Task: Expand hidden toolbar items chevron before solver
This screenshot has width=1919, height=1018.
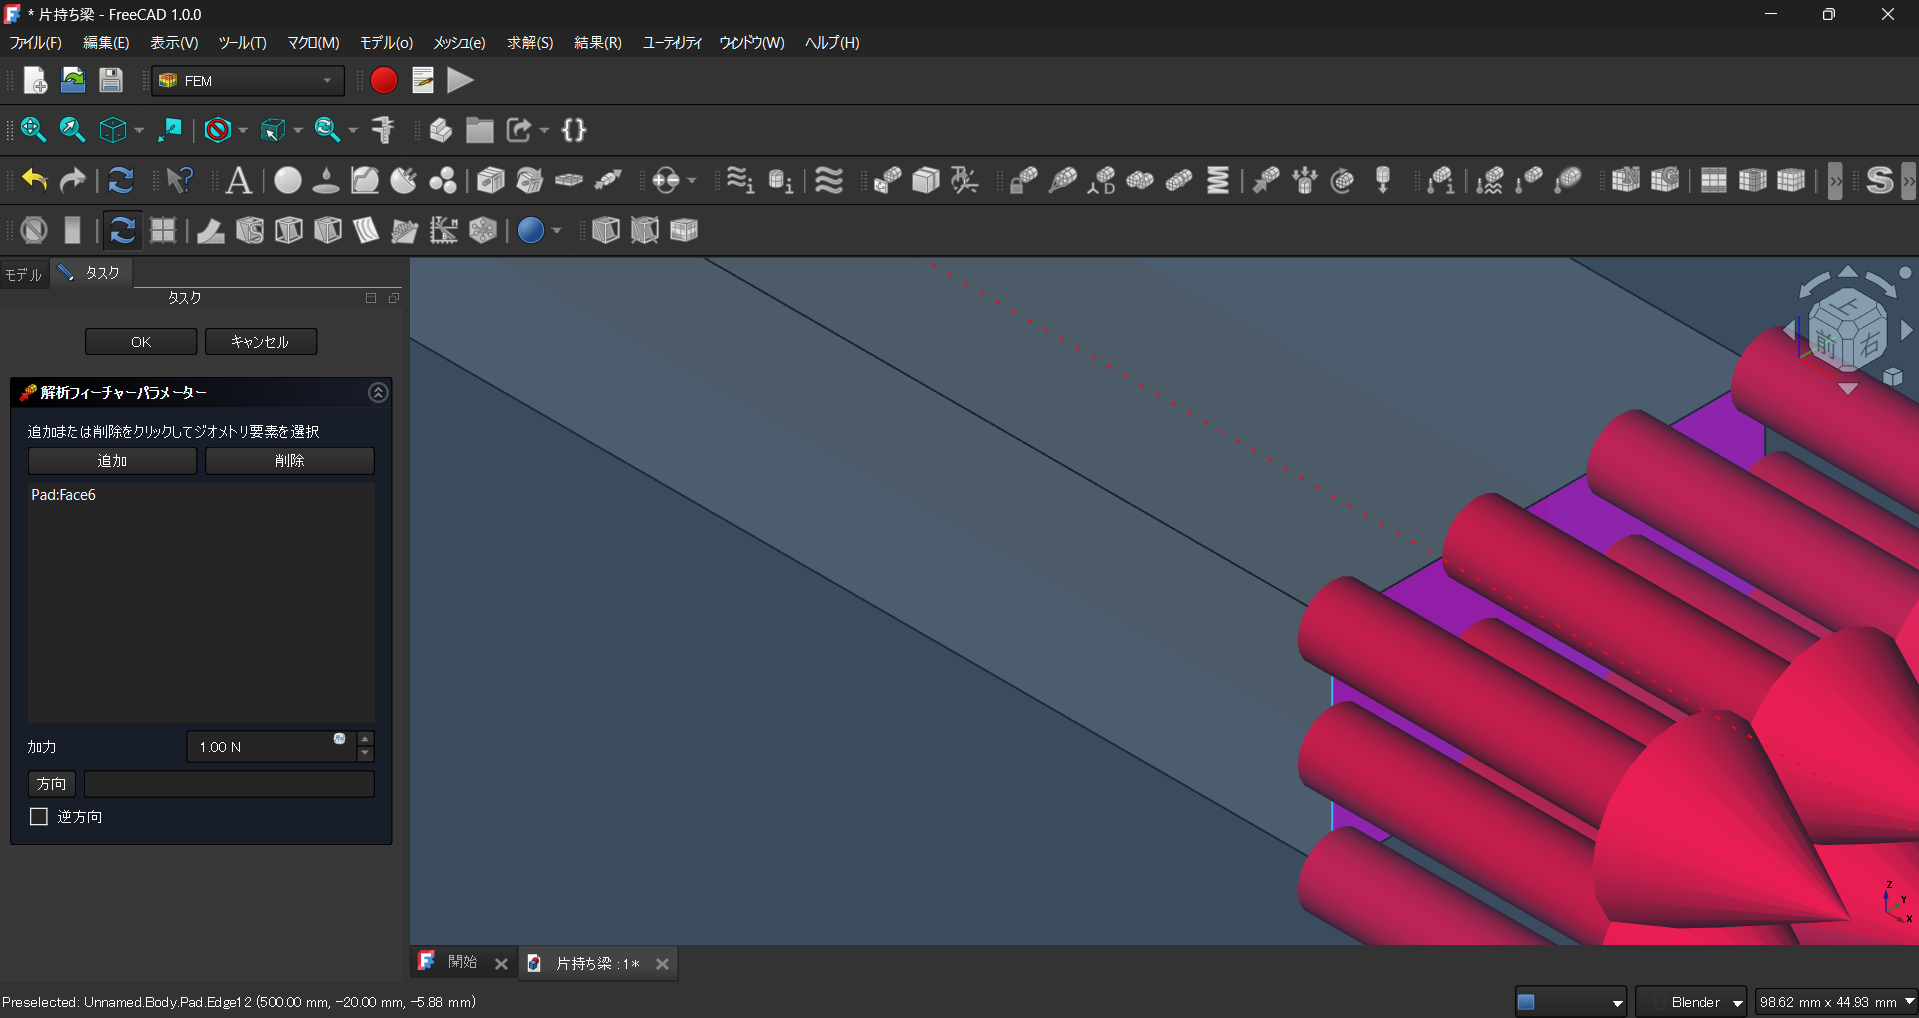Action: coord(1835,181)
